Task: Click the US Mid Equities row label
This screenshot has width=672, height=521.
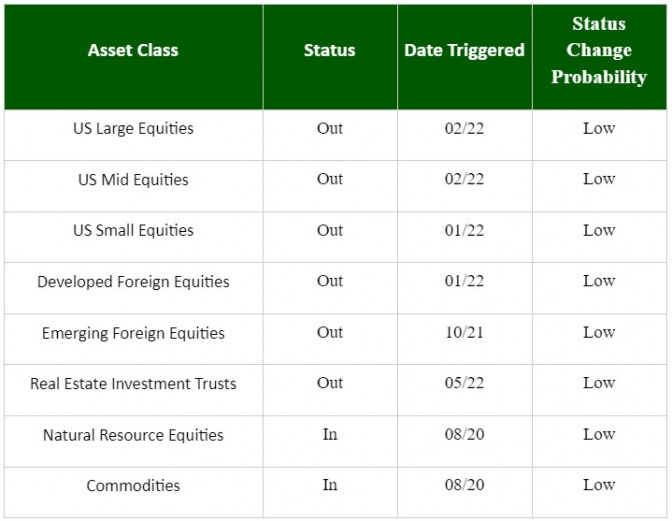Action: pyautogui.click(x=133, y=180)
